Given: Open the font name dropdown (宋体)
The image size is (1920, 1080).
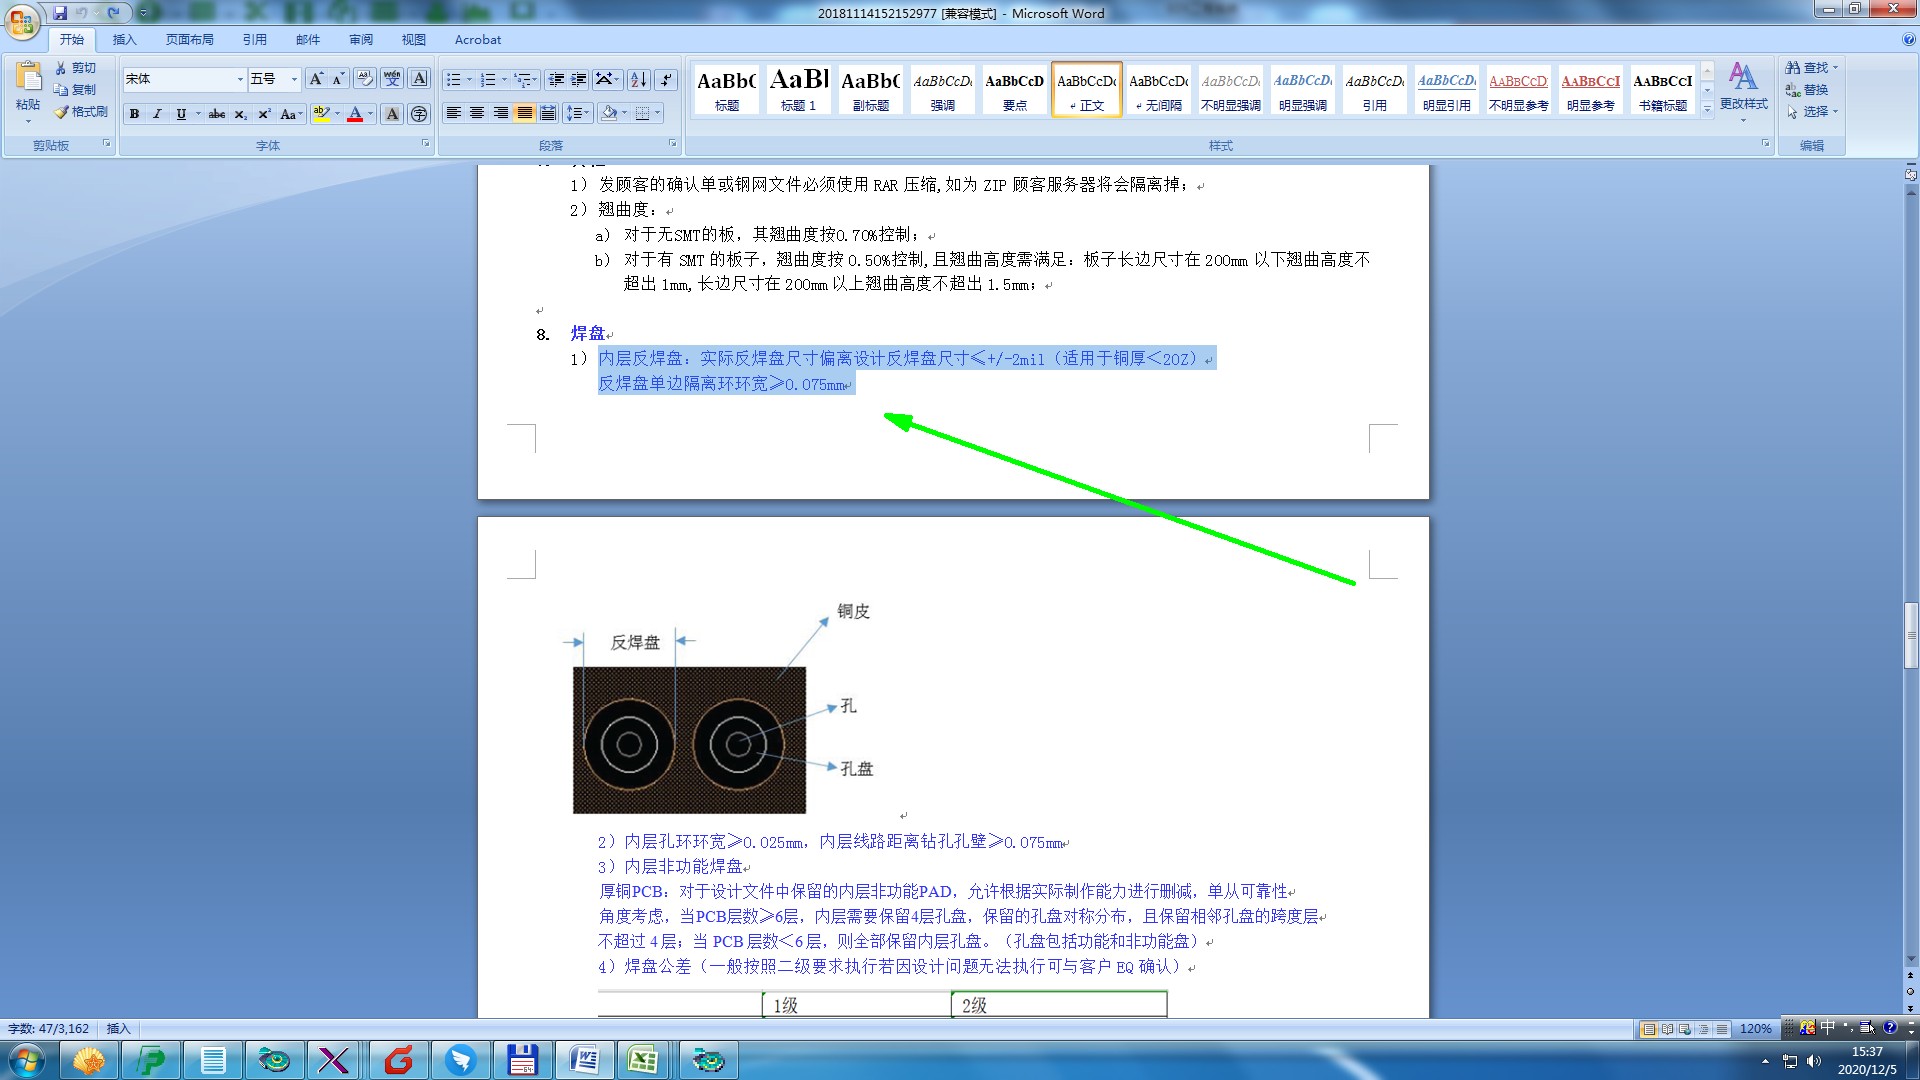Looking at the screenshot, I should (x=240, y=79).
